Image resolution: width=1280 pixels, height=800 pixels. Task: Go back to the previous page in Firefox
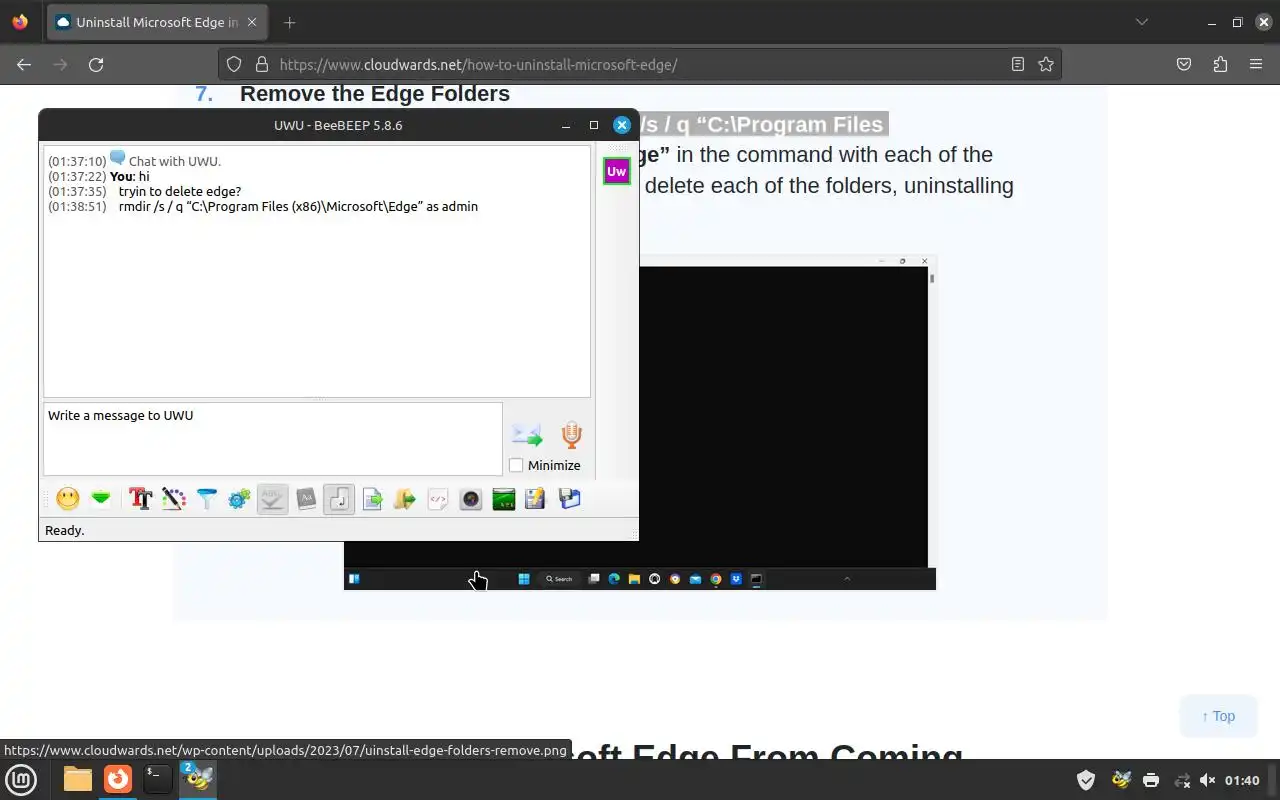pyautogui.click(x=24, y=64)
